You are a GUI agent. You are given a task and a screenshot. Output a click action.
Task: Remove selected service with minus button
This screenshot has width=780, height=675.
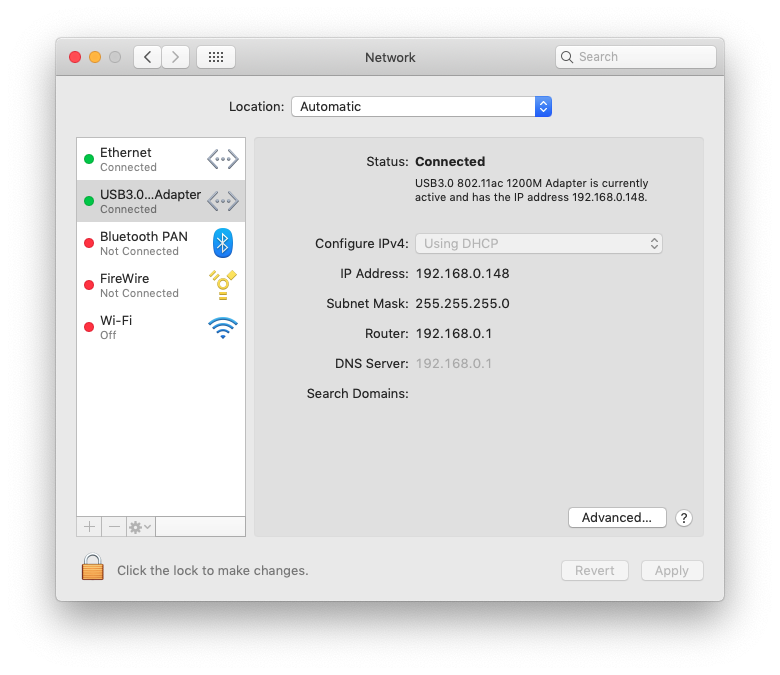[x=114, y=527]
